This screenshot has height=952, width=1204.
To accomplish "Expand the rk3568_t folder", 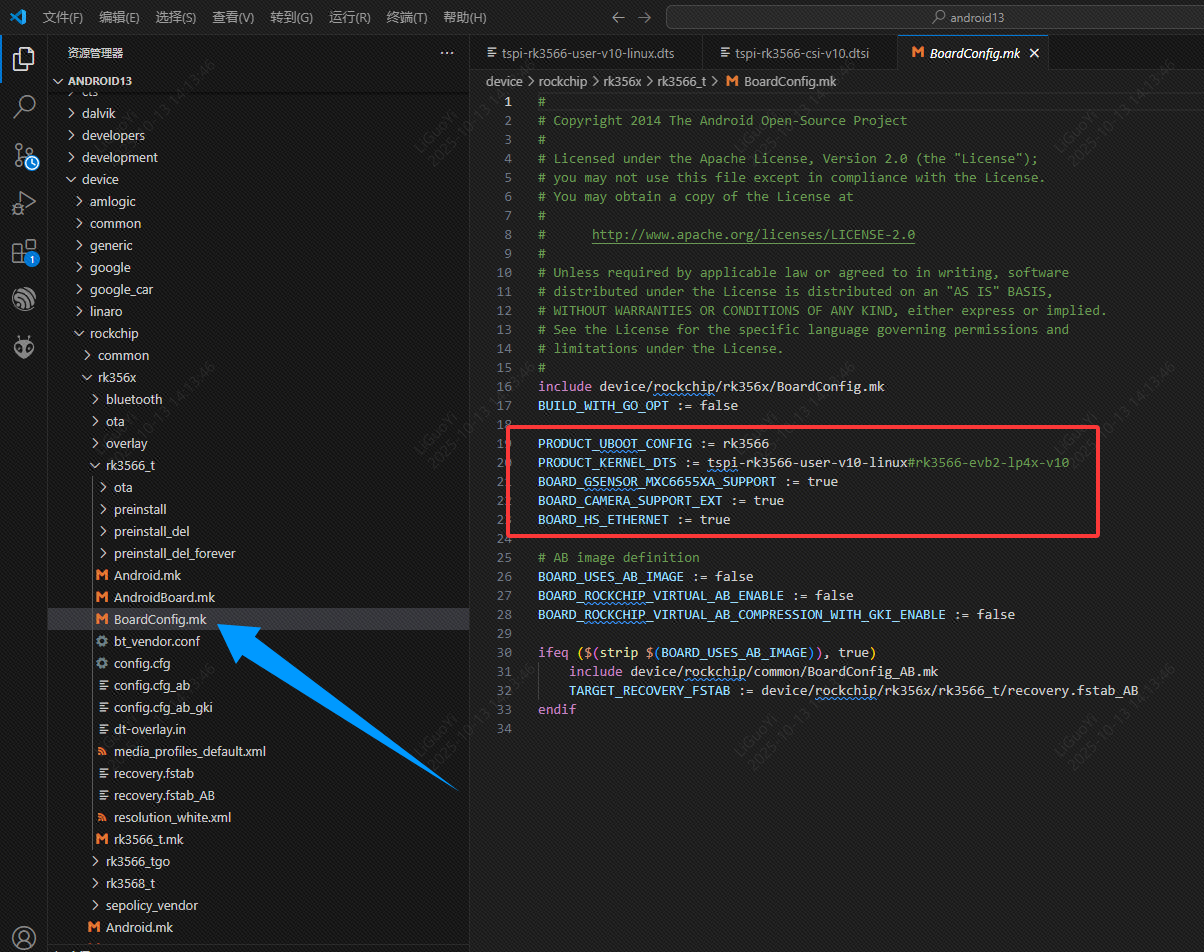I will pos(130,883).
